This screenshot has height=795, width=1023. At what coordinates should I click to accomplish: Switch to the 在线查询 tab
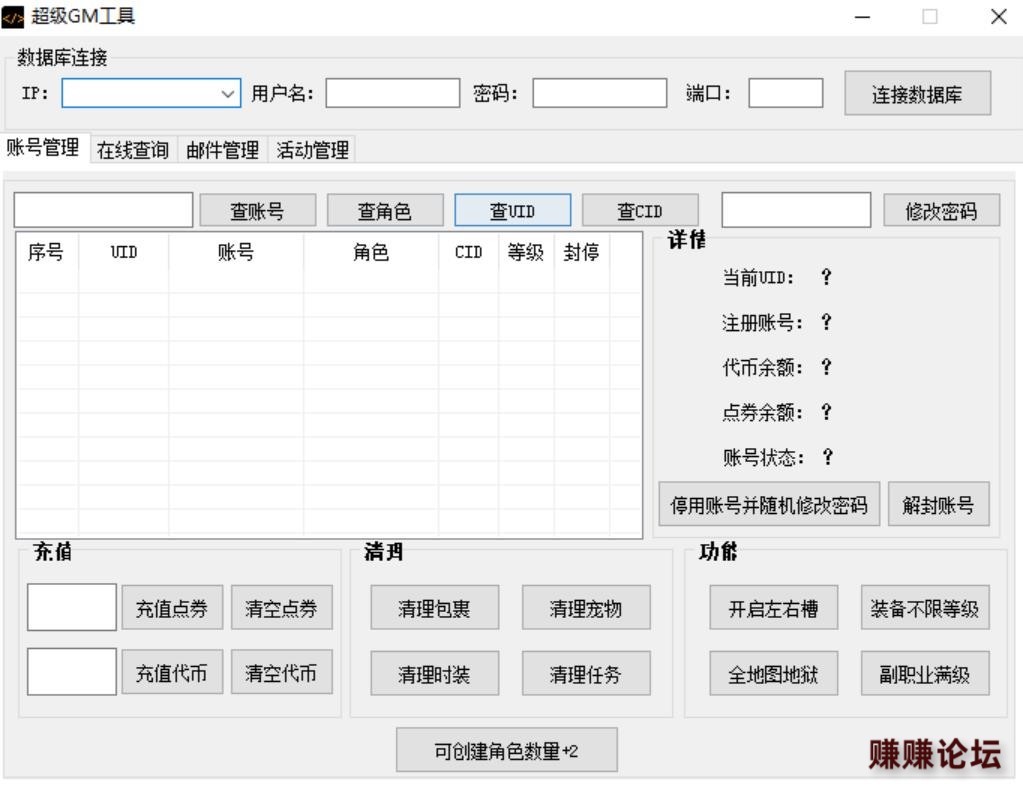click(x=133, y=150)
